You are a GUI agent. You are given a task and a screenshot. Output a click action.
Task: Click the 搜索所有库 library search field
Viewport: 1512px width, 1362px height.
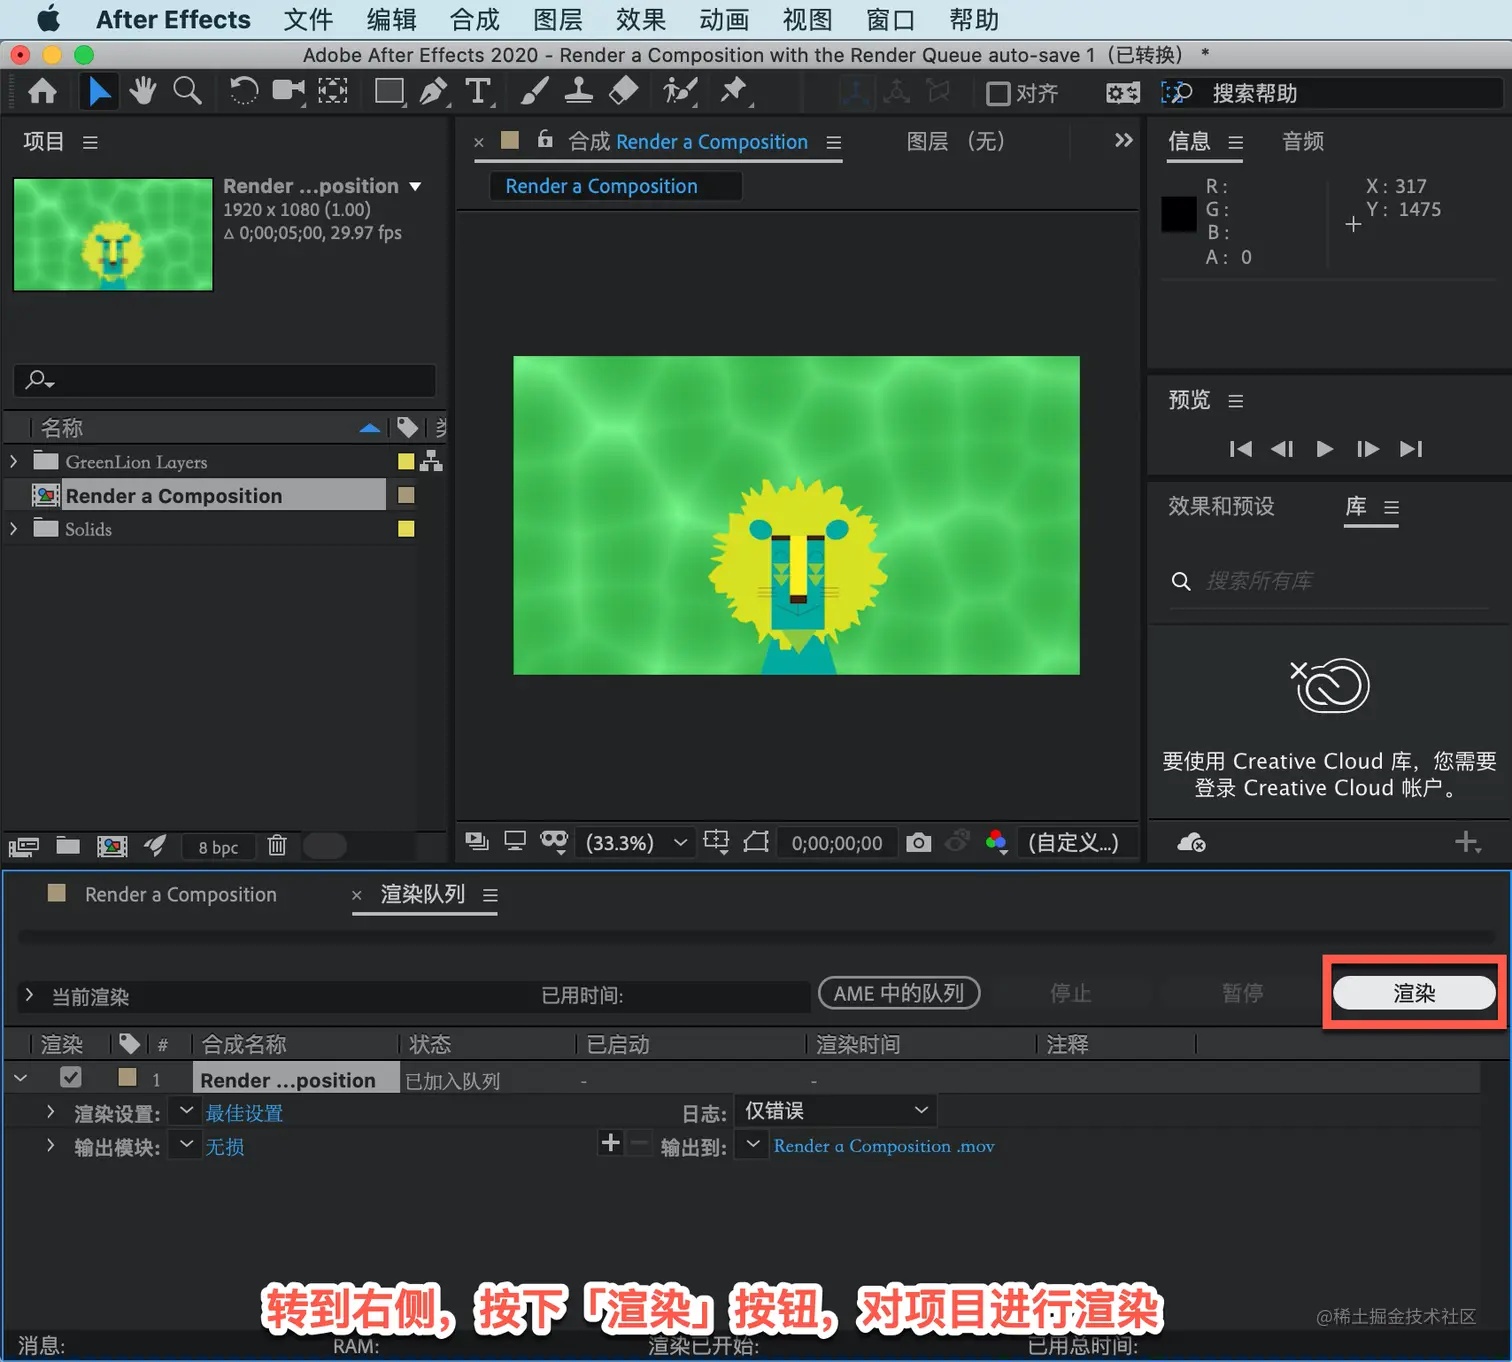coord(1330,581)
